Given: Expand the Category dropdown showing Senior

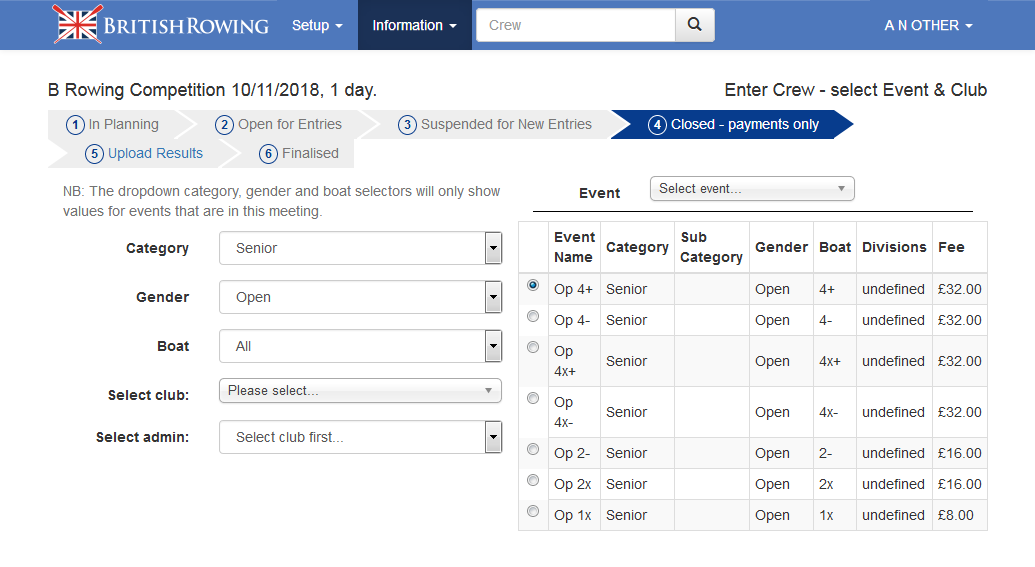Looking at the screenshot, I should 360,248.
